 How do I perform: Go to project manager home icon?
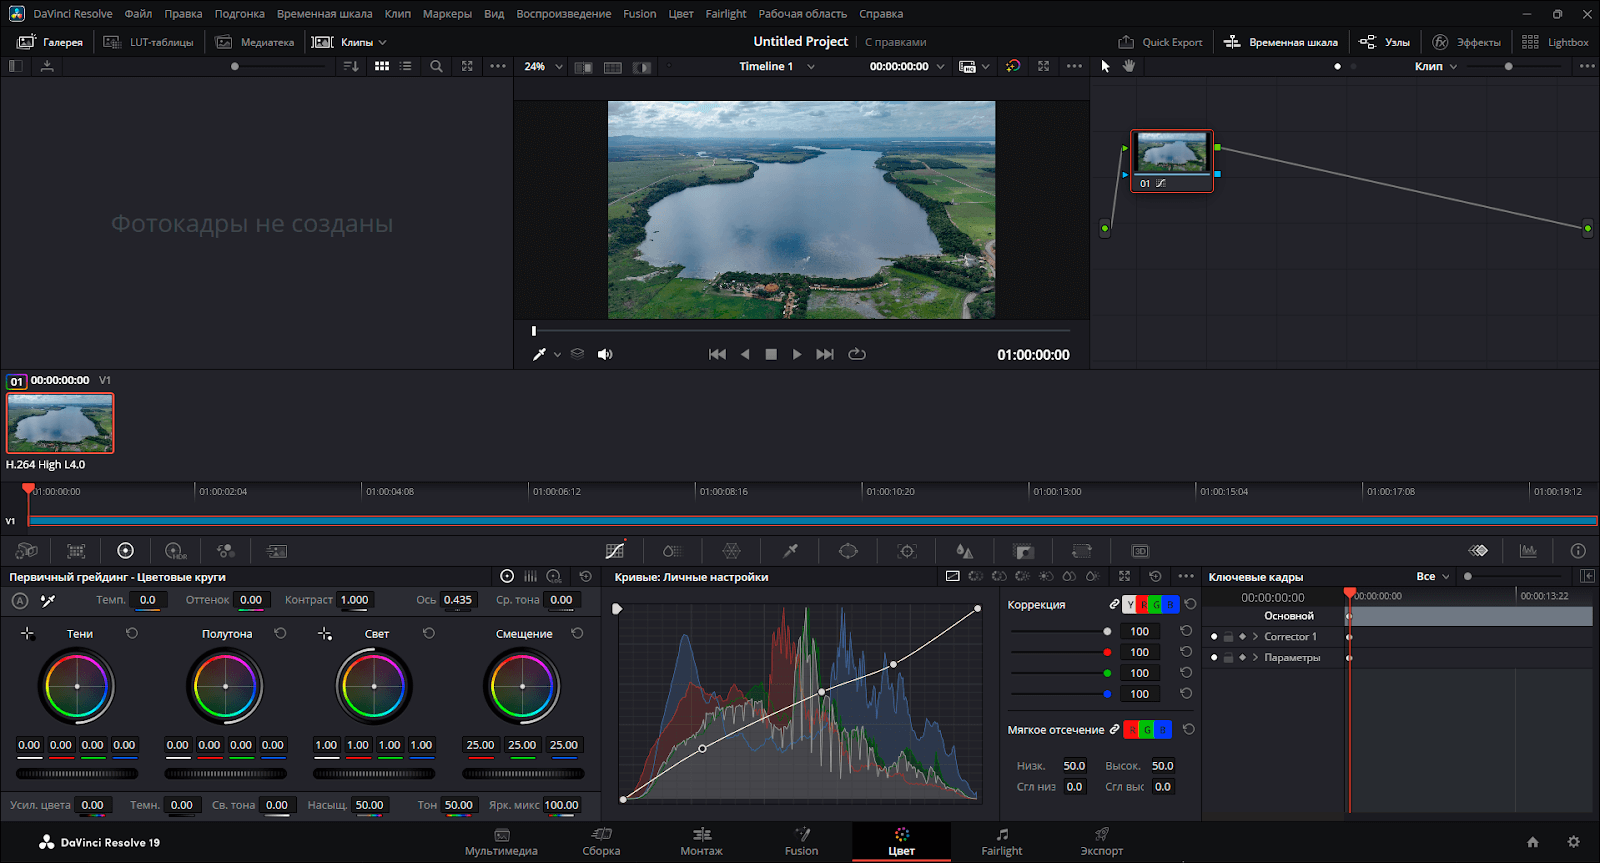[1533, 842]
